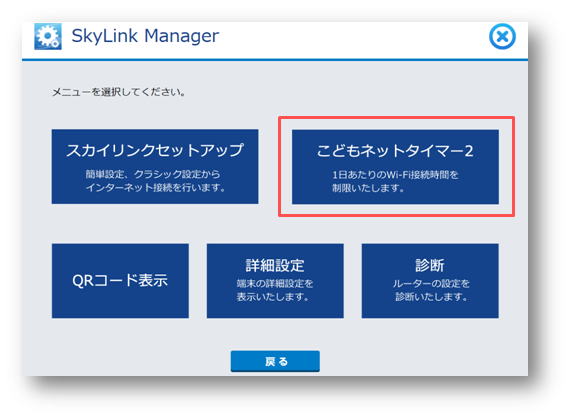The height and width of the screenshot is (418, 570).
Task: Click the 制限いたします text in the timer tile
Action: pyautogui.click(x=368, y=188)
